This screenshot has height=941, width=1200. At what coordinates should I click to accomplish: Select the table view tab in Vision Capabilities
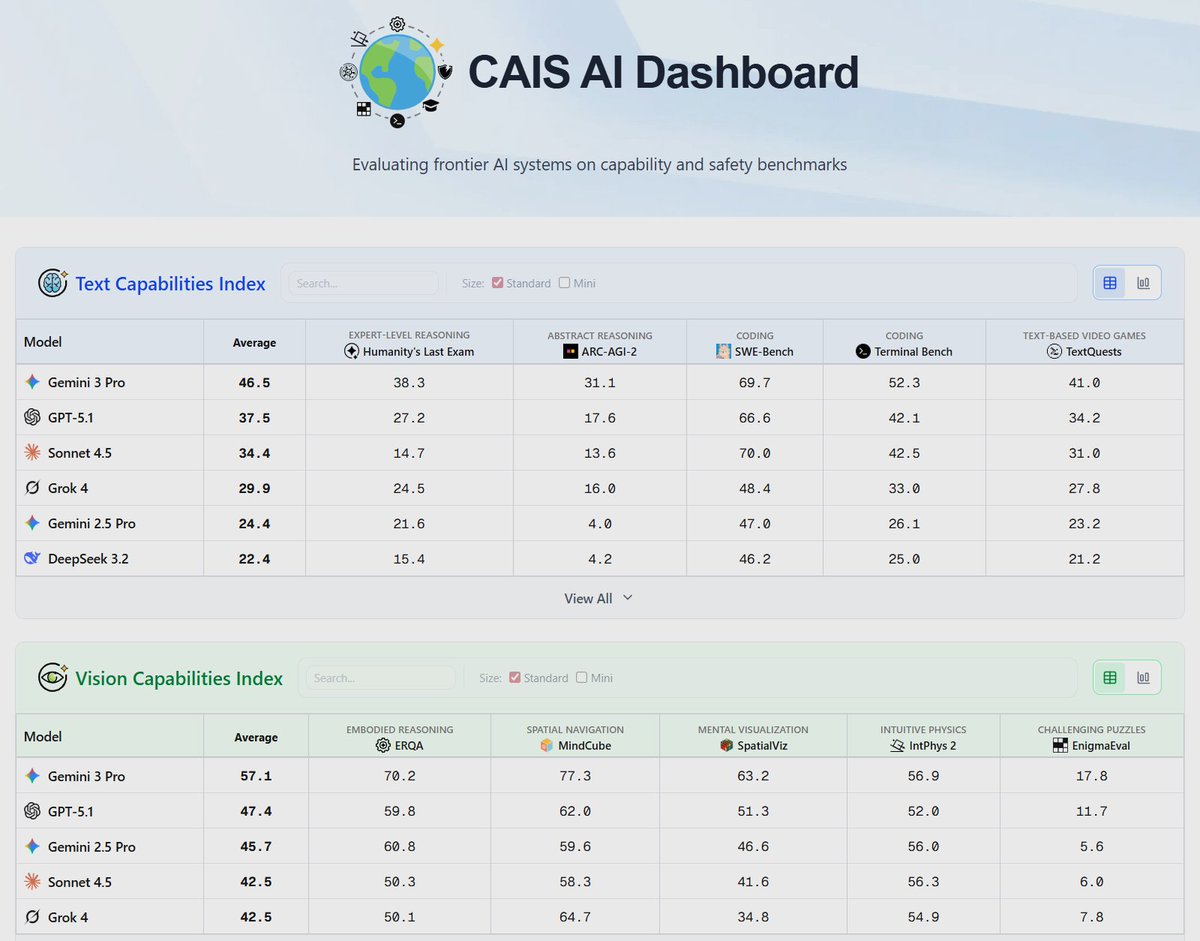pos(1108,677)
